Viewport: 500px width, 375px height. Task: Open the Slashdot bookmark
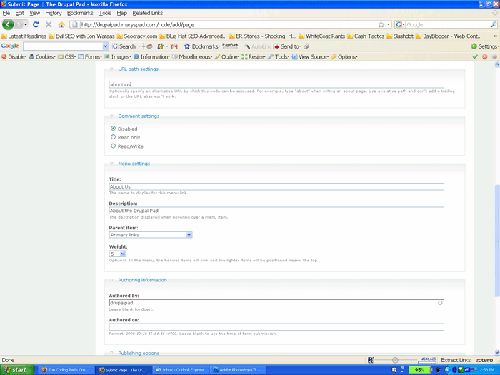(400, 36)
